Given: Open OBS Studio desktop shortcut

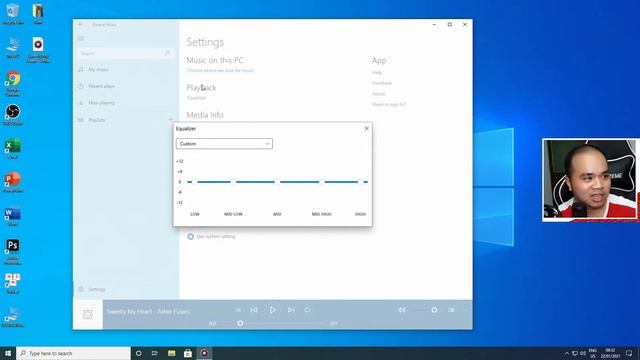Looking at the screenshot, I should point(13,114).
